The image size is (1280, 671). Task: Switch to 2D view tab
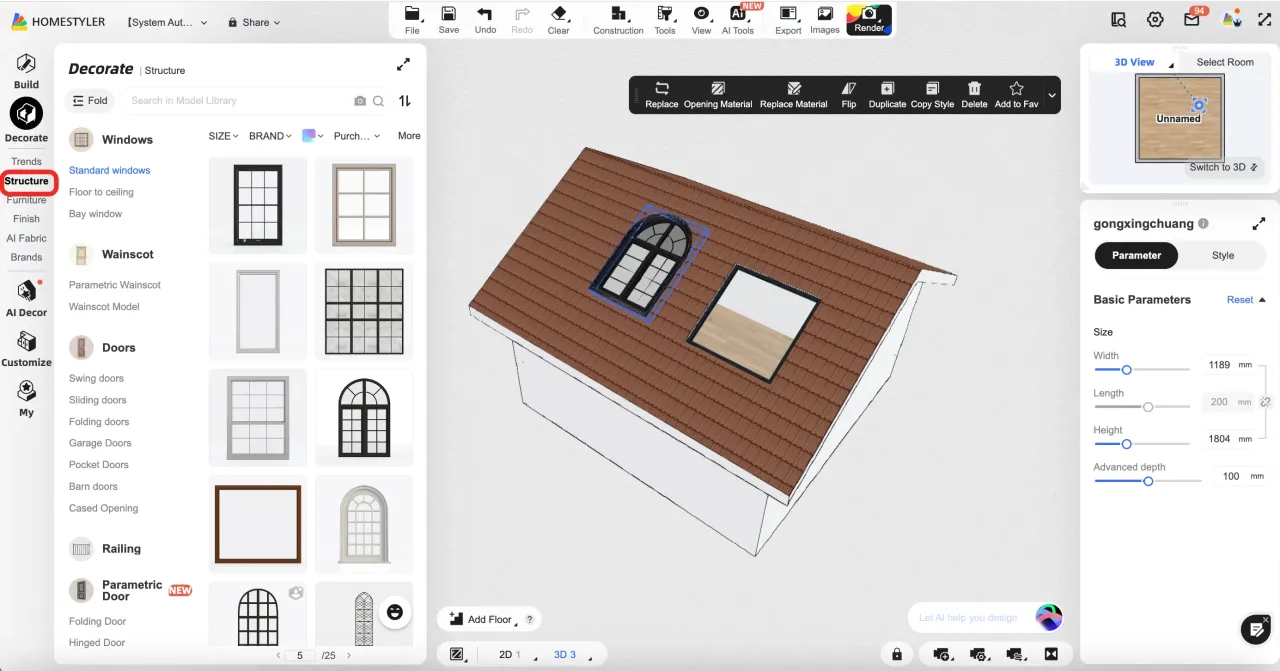(x=510, y=654)
